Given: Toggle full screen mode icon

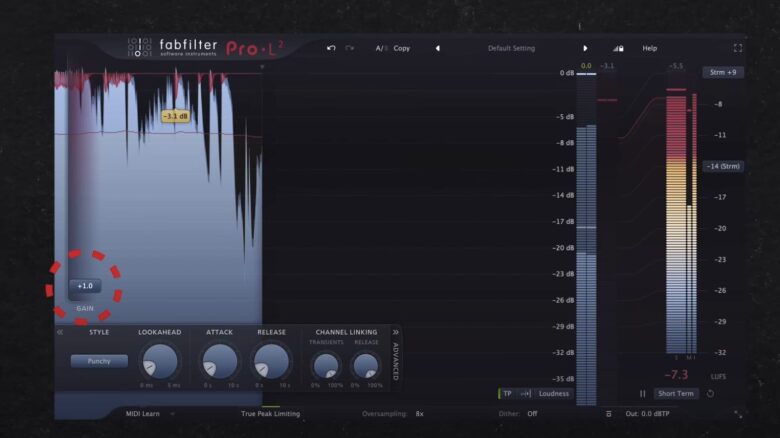Looking at the screenshot, I should tap(738, 48).
